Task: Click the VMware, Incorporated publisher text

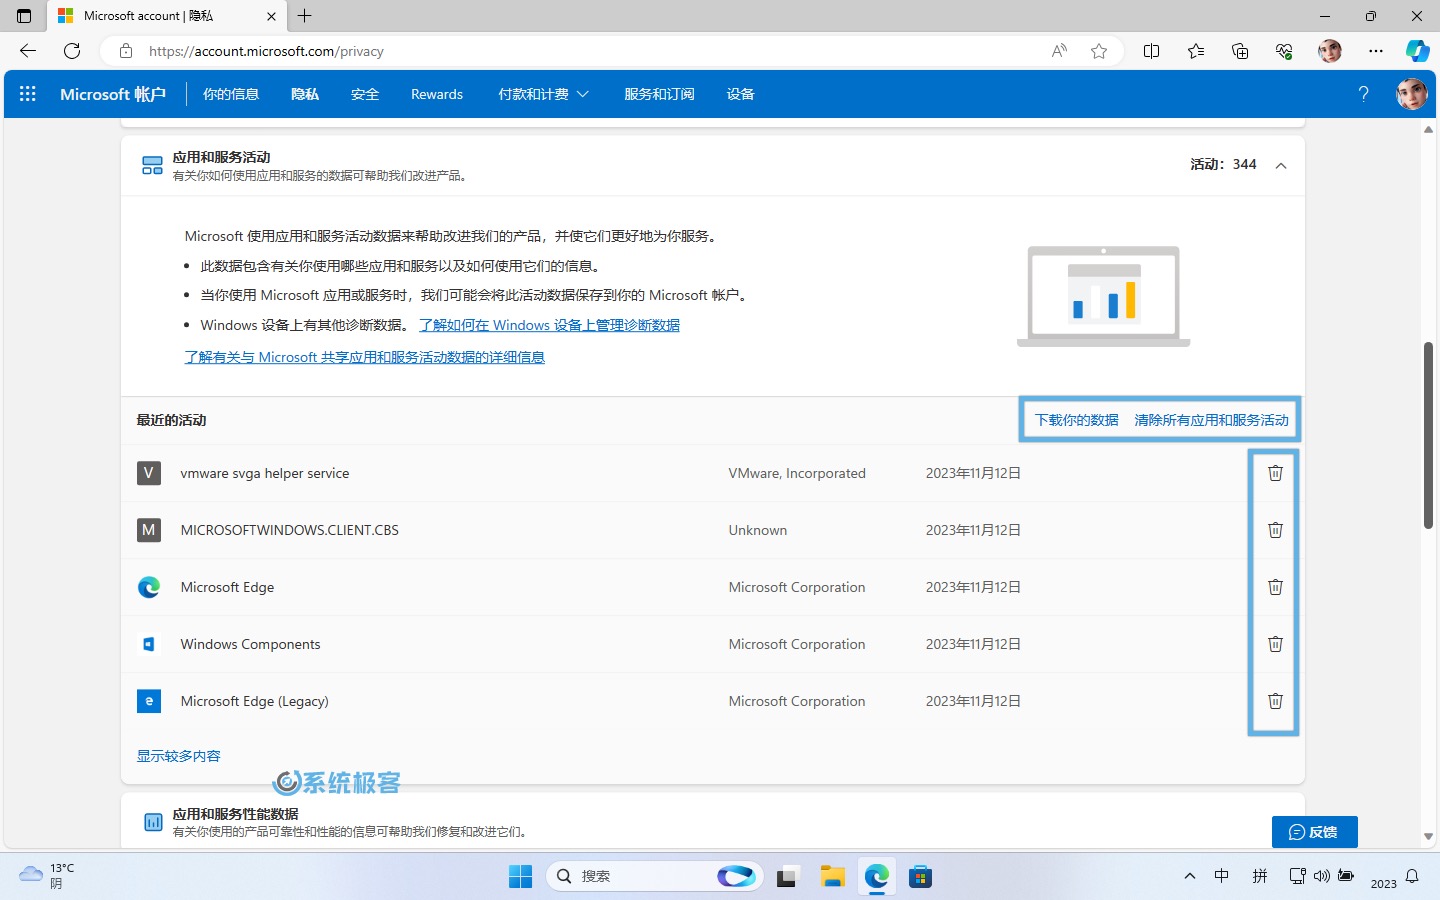Action: (x=797, y=473)
